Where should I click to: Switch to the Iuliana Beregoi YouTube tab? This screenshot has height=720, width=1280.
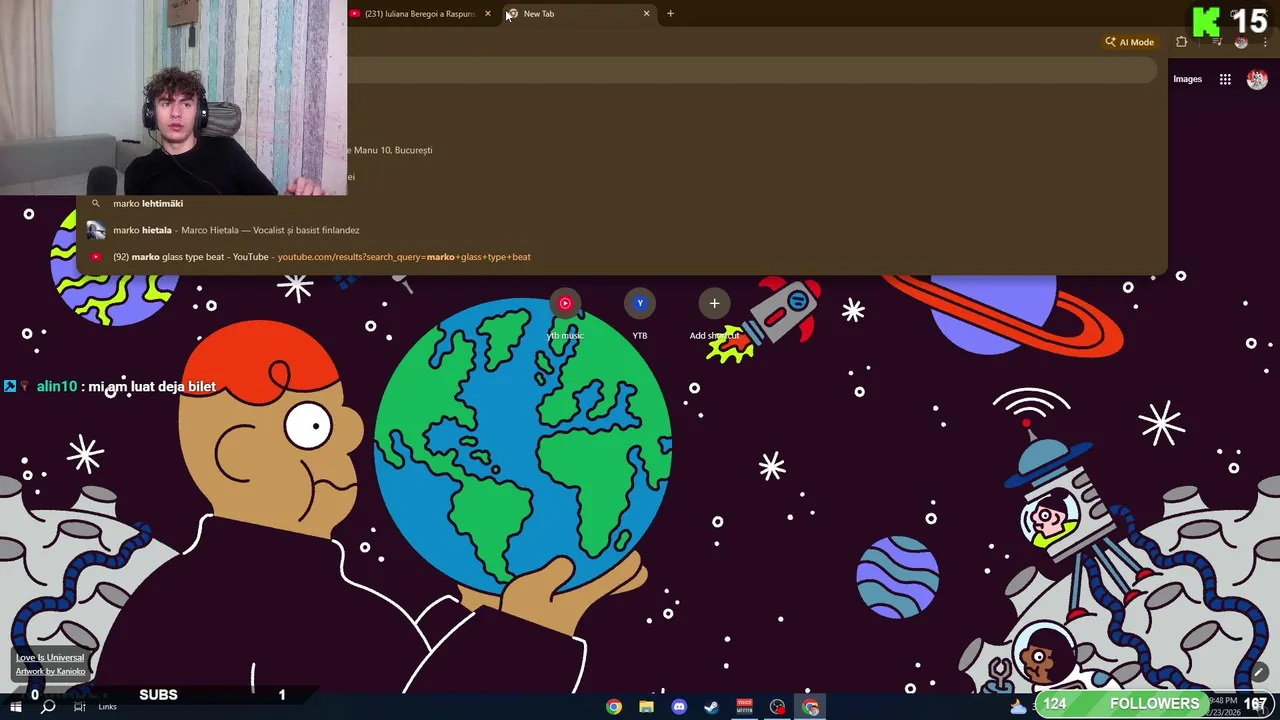pos(420,14)
